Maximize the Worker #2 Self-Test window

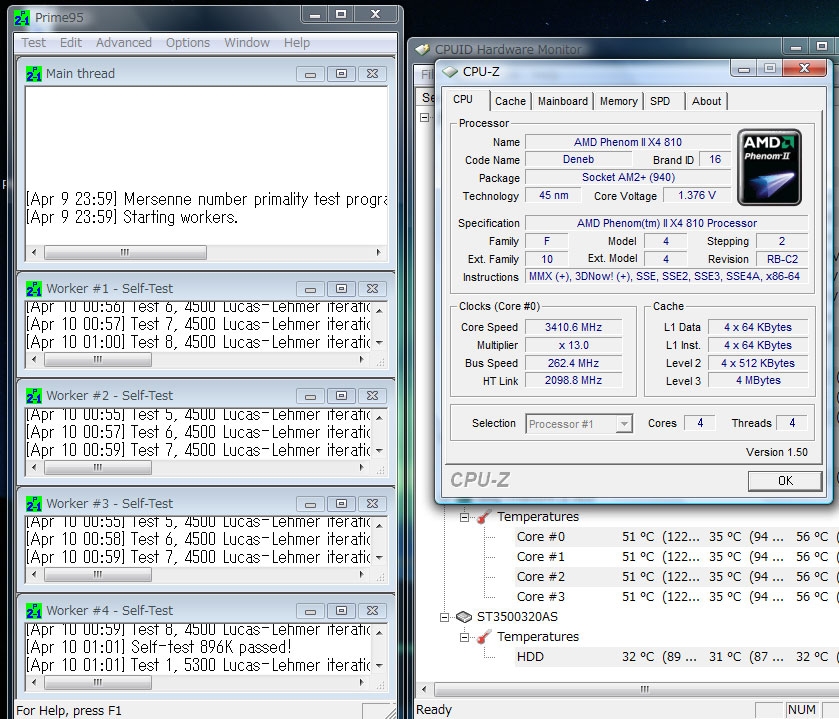click(341, 396)
